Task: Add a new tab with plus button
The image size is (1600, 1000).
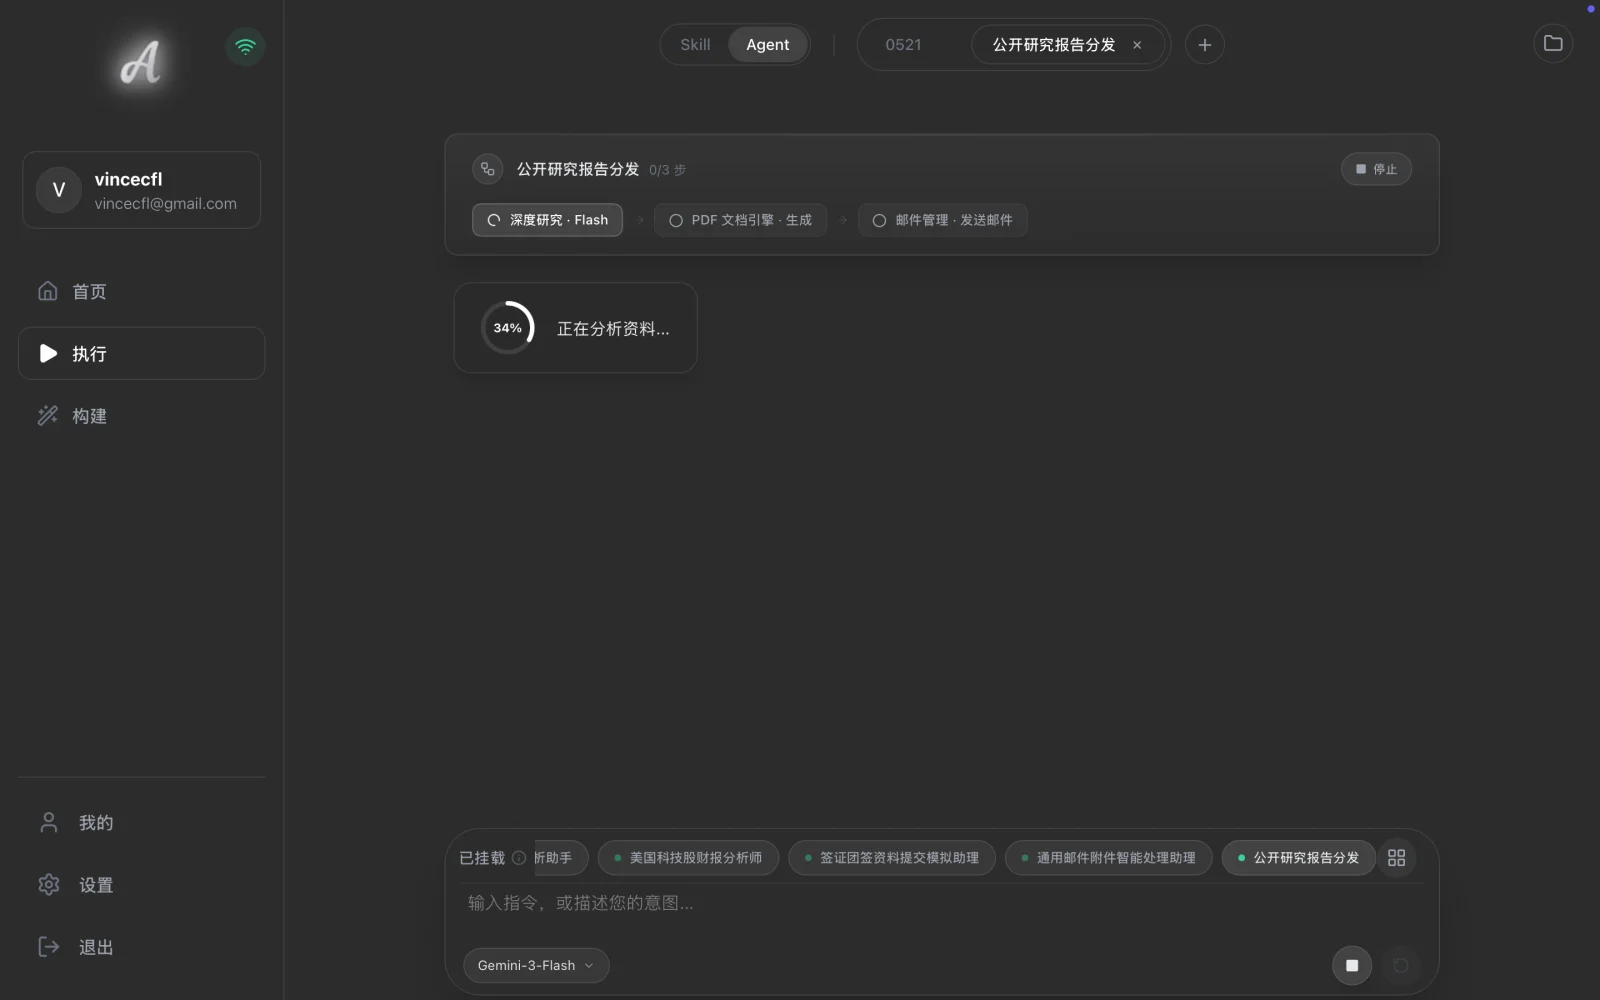Action: [1205, 45]
